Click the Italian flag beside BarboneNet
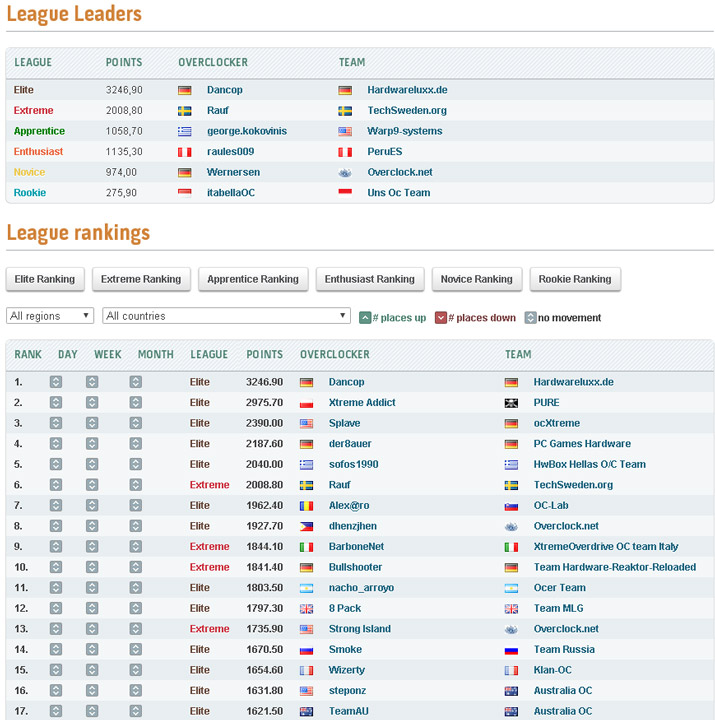 pyautogui.click(x=306, y=547)
